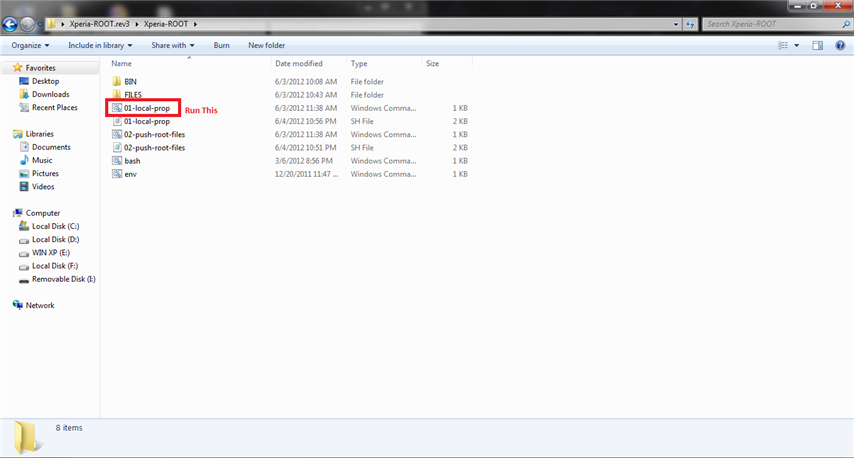Click the search magnifier icon
Image resolution: width=854 pixels, height=458 pixels.
[x=846, y=24]
